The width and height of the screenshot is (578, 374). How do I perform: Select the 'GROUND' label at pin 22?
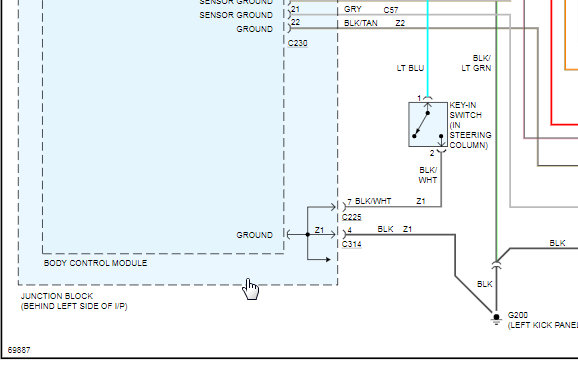point(254,29)
